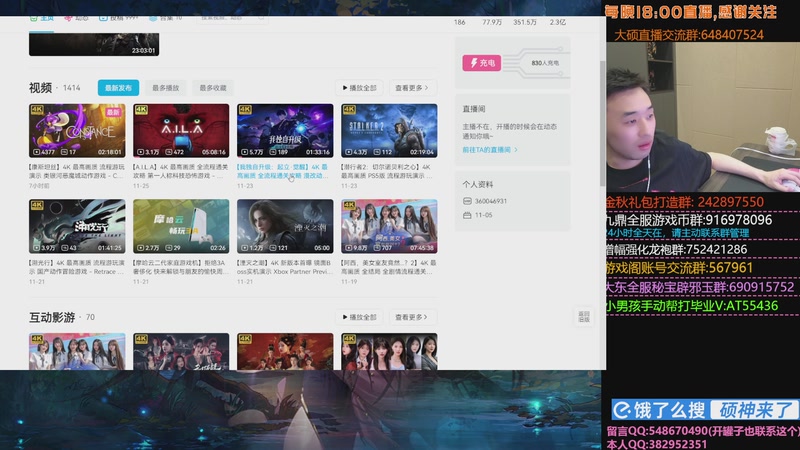Open the third 互动影游 red costume thumbnail
Screen dimensions: 800x450
pyautogui.click(x=285, y=352)
